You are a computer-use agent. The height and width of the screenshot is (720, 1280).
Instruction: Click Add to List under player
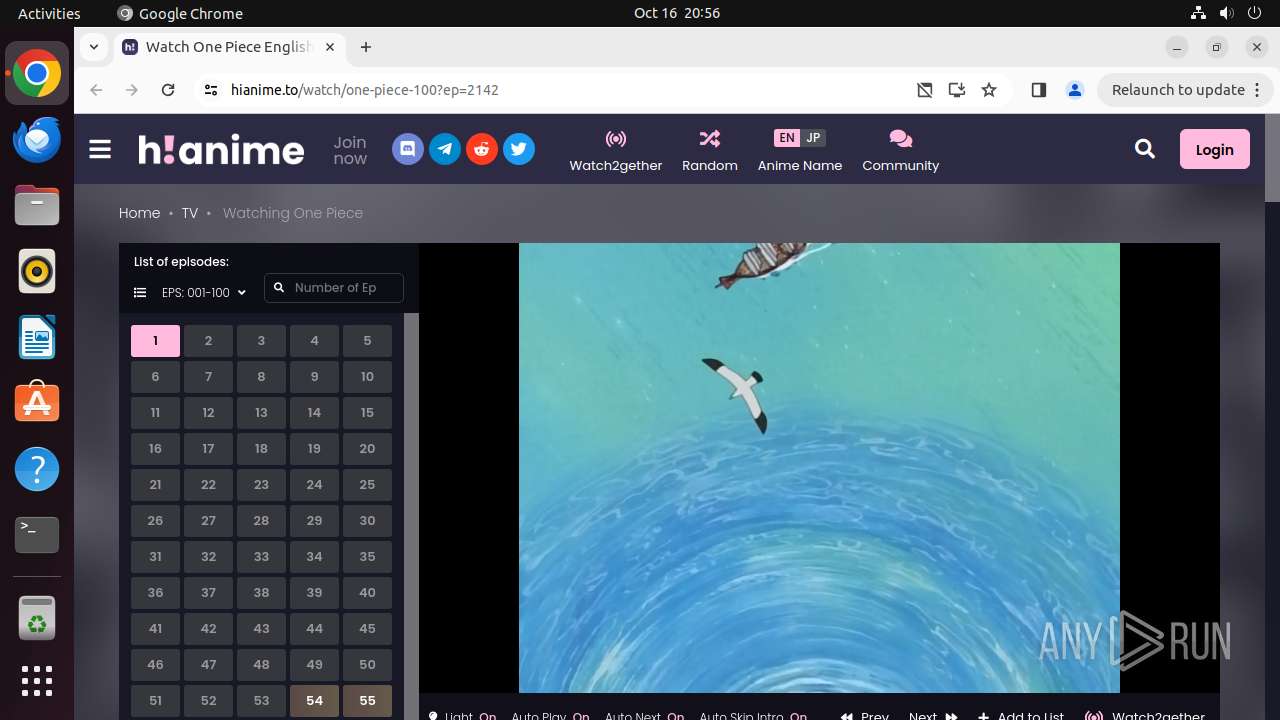[1021, 715]
